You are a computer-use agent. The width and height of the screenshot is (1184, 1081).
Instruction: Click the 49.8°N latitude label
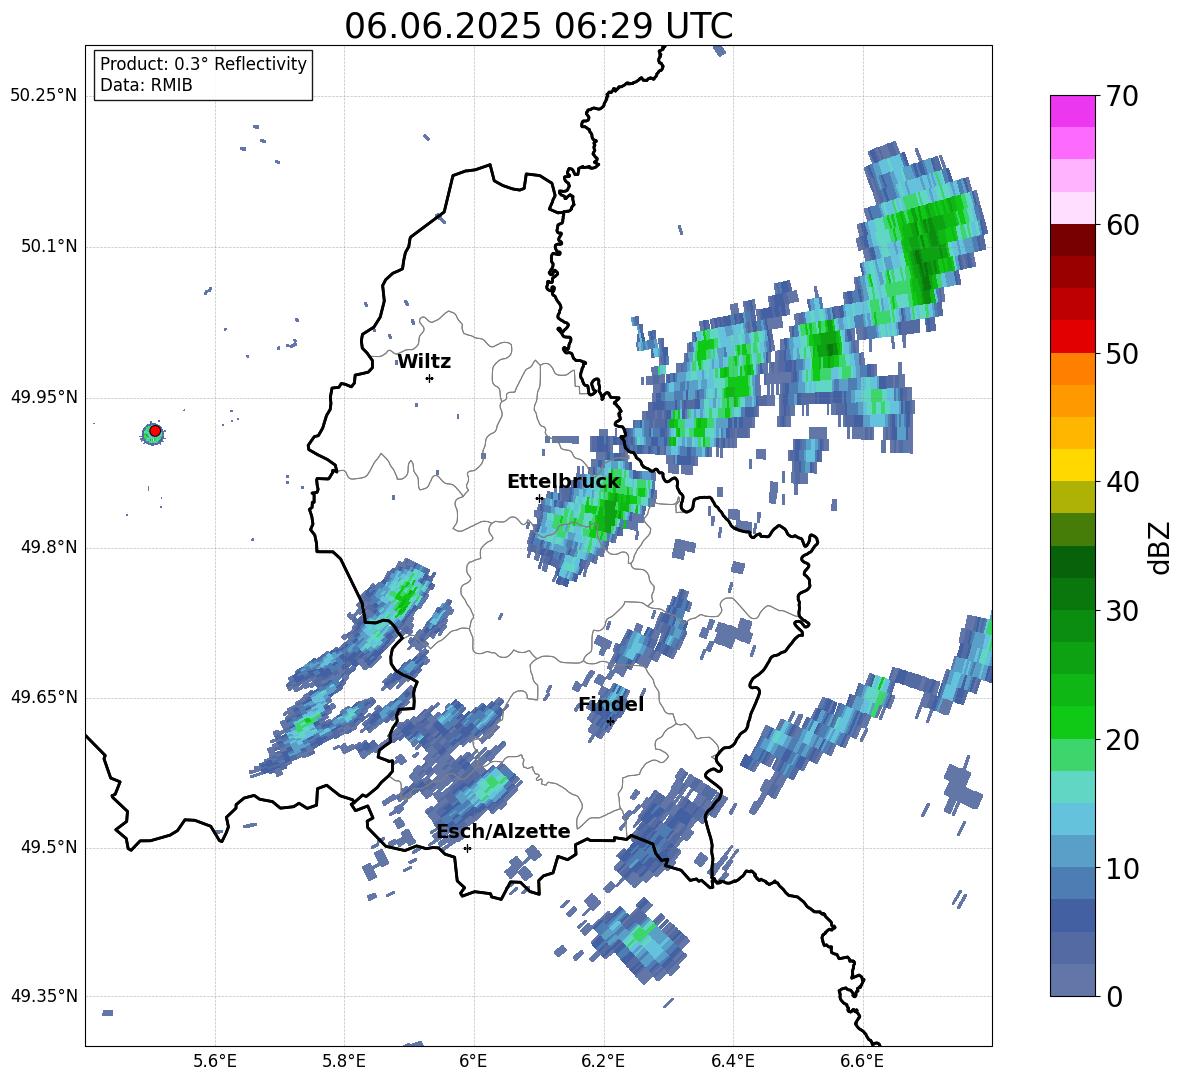pos(49,547)
